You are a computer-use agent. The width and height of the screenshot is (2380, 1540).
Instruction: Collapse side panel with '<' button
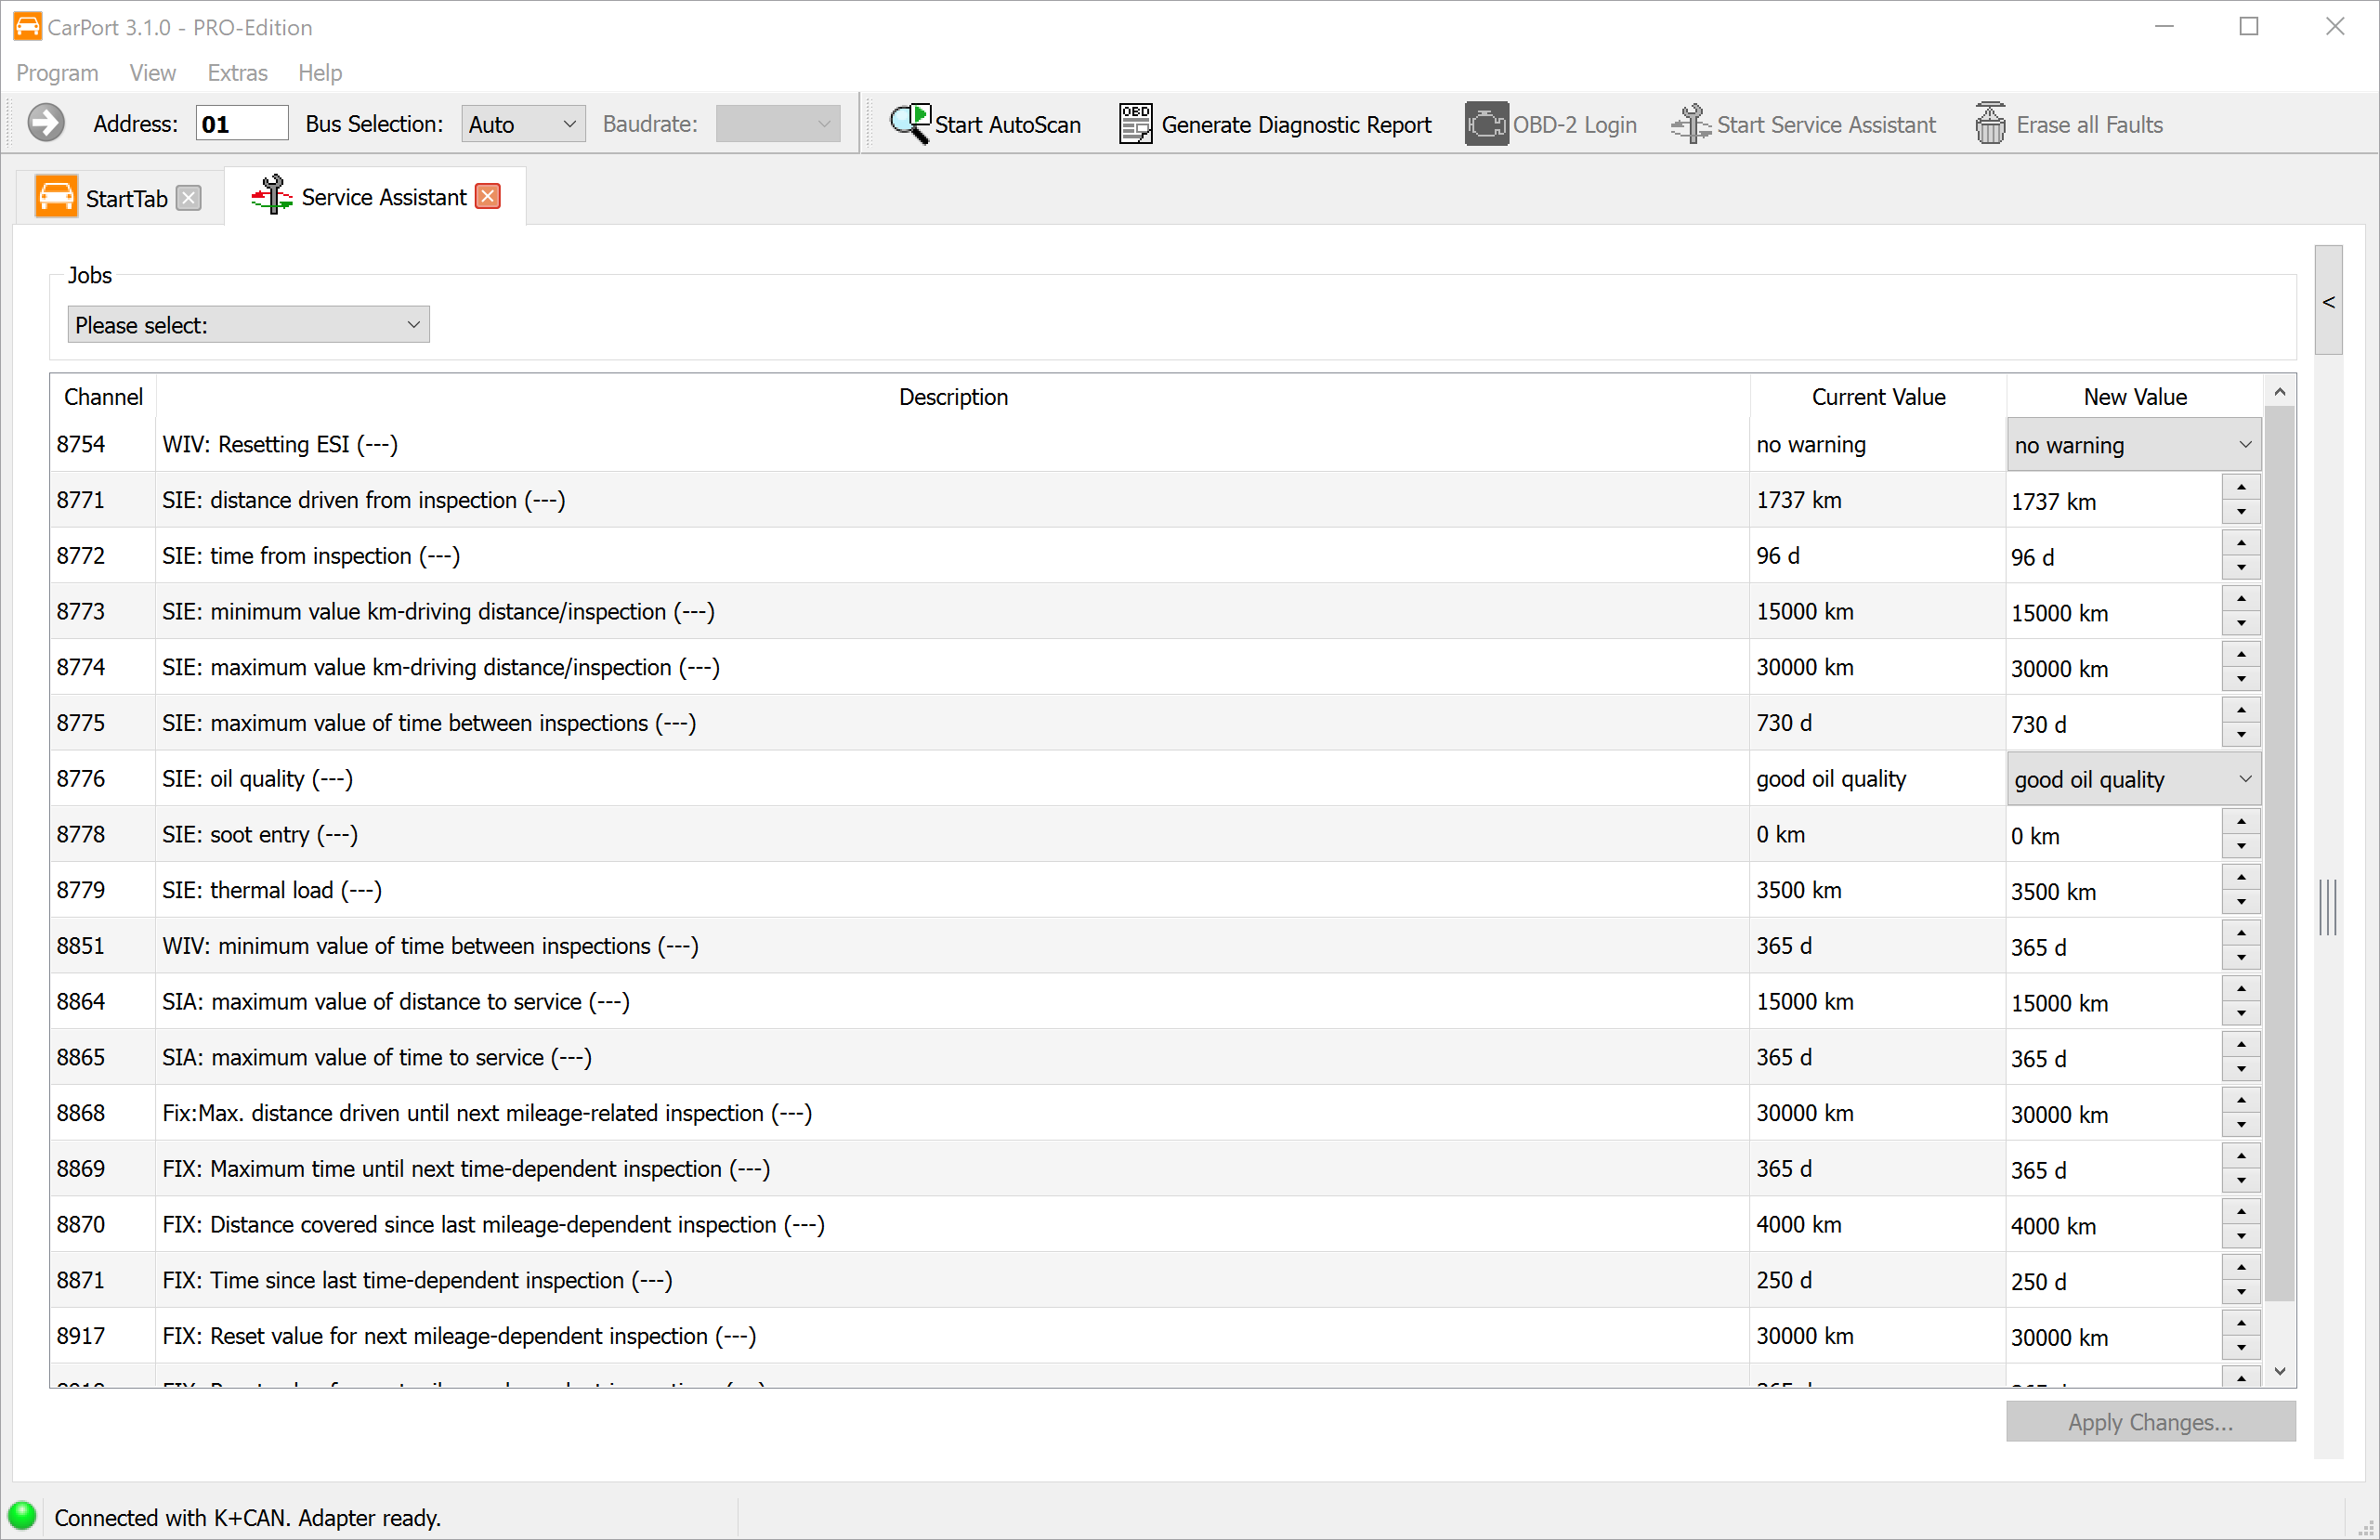(2328, 301)
